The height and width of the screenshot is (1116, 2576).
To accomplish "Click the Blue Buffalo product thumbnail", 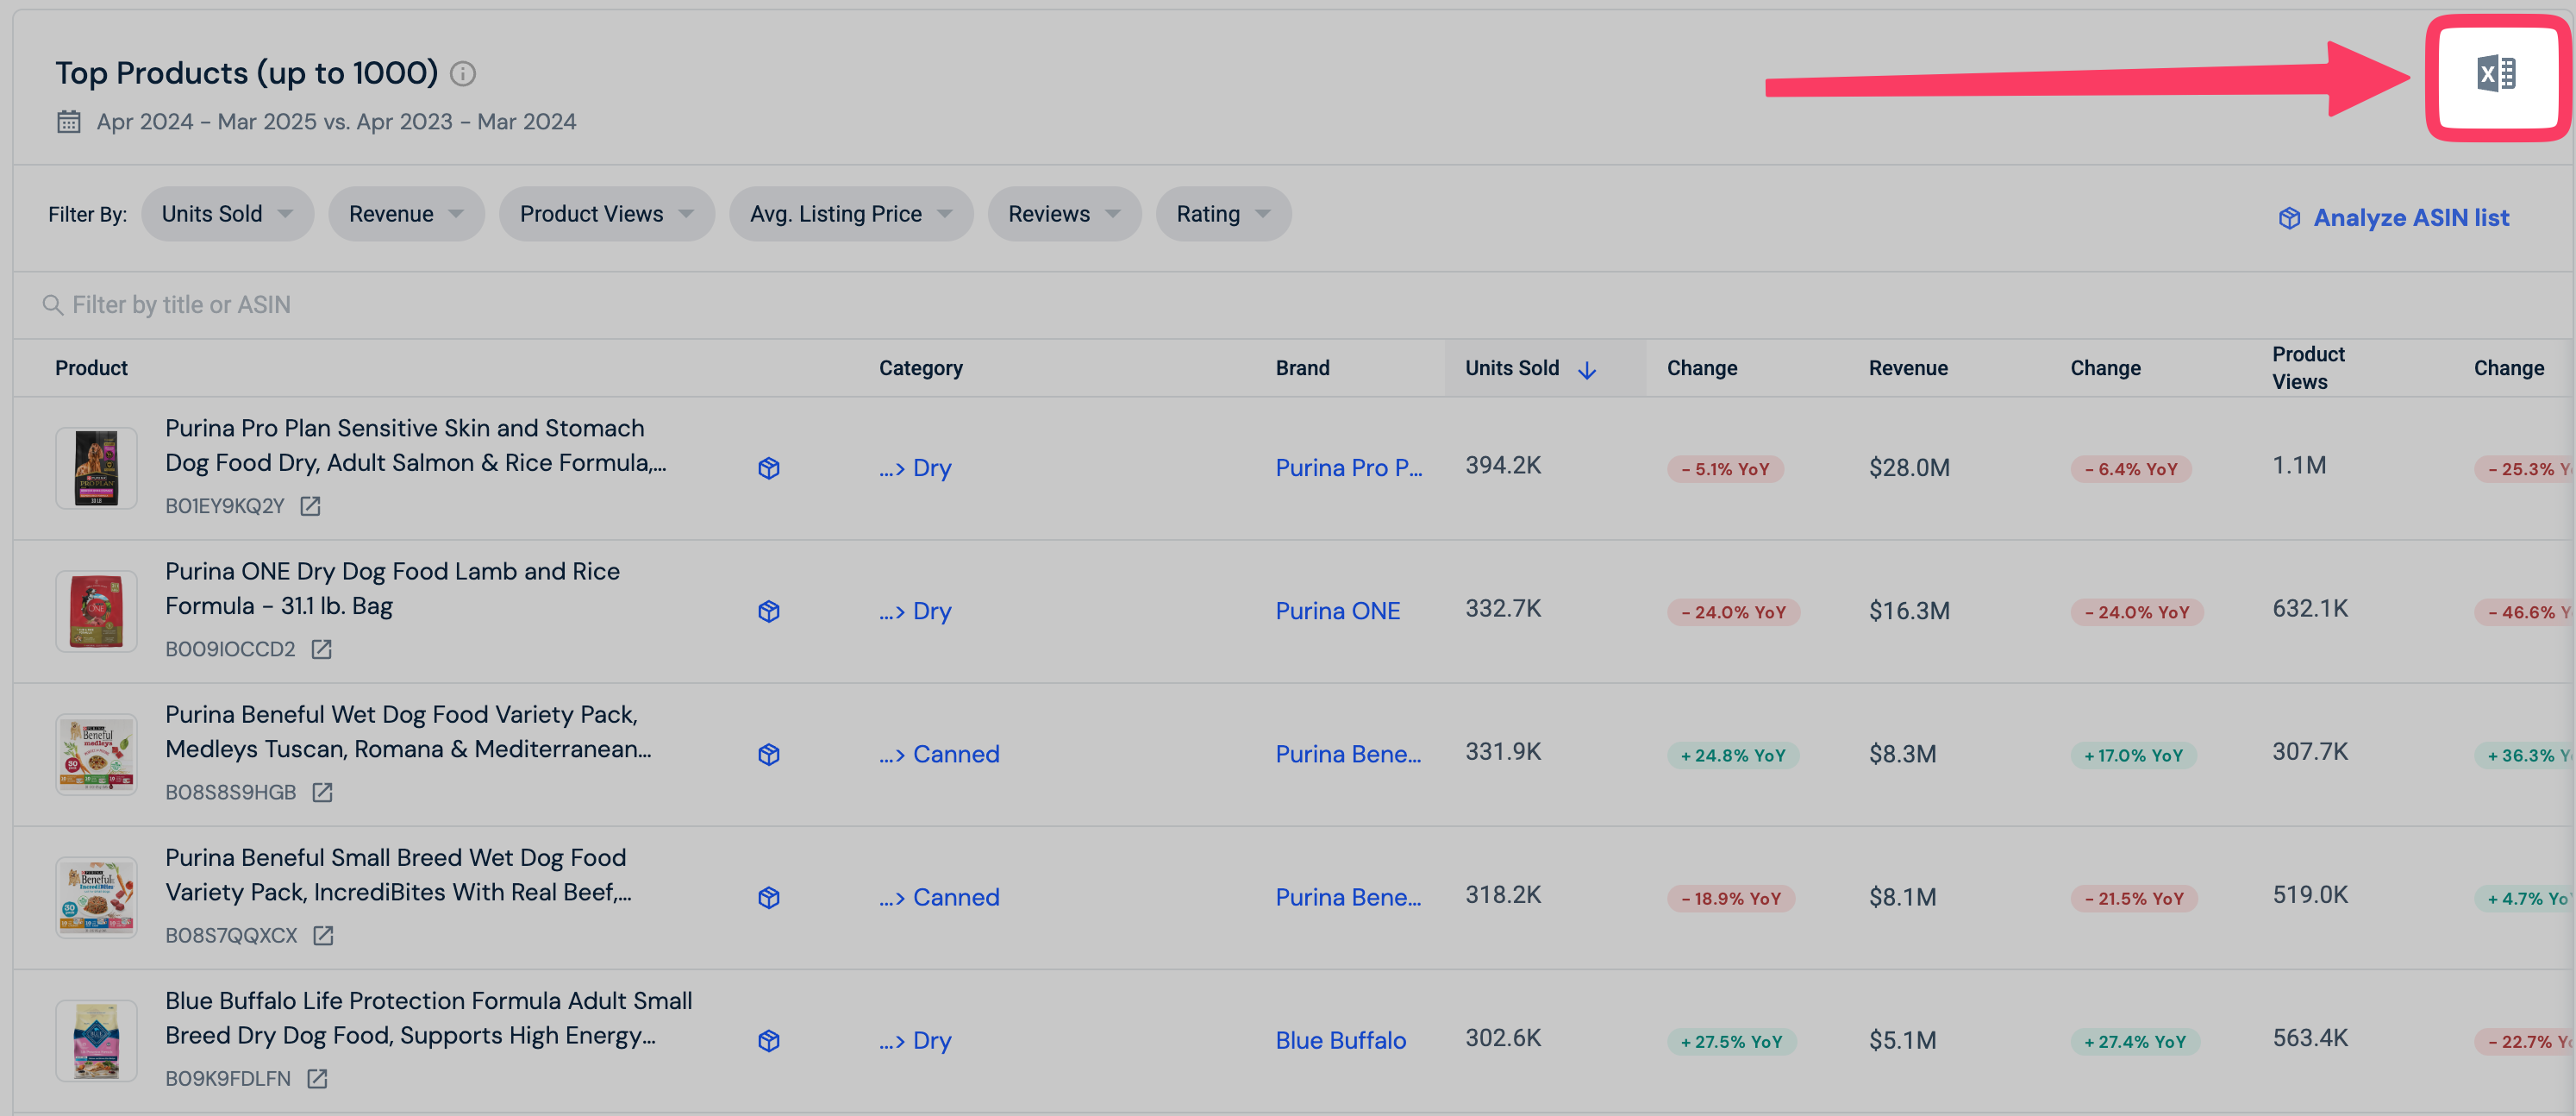I will tap(96, 1040).
